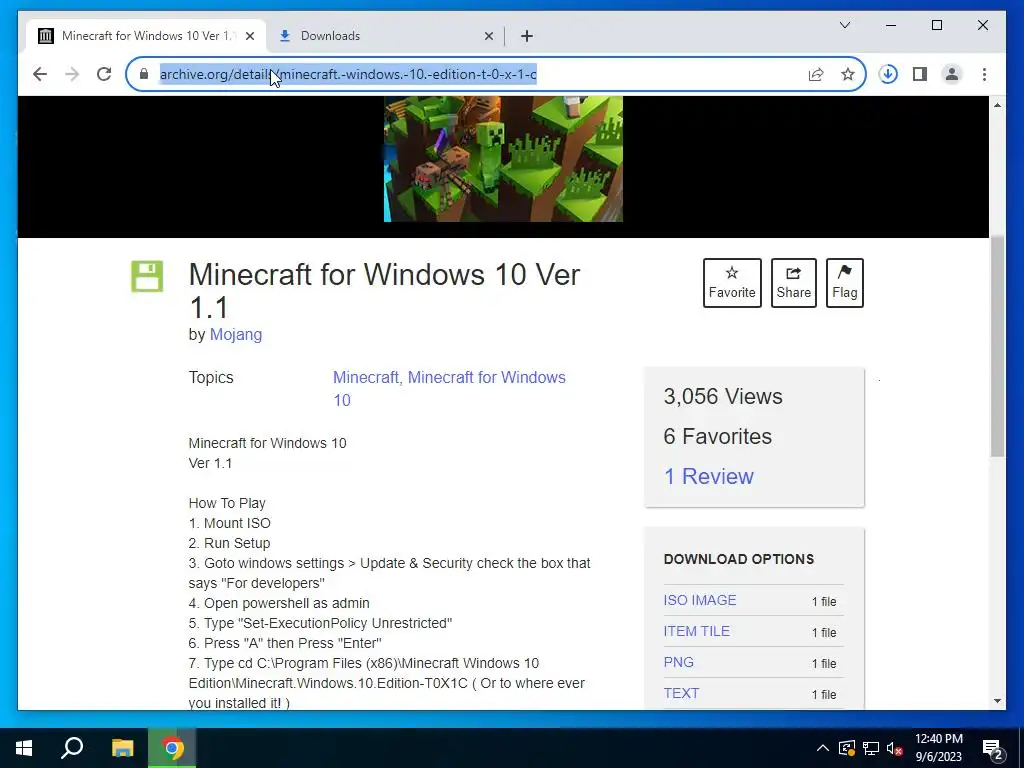This screenshot has height=768, width=1024.
Task: View site information via the lock icon
Action: point(144,74)
